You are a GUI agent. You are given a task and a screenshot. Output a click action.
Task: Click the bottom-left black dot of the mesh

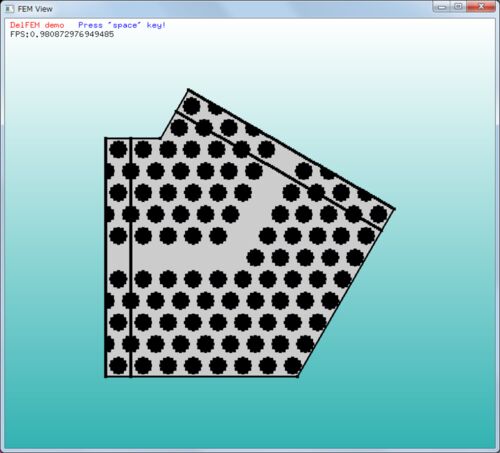tap(118, 365)
